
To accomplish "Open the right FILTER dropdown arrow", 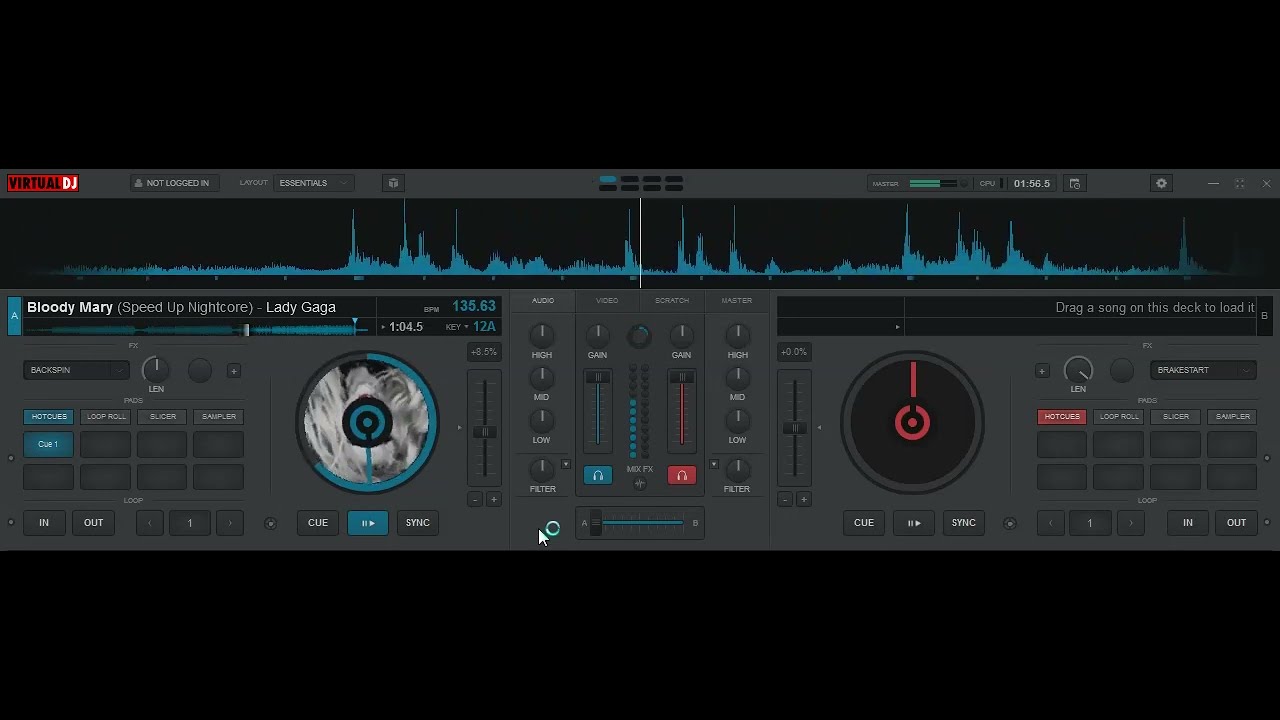I will 714,465.
